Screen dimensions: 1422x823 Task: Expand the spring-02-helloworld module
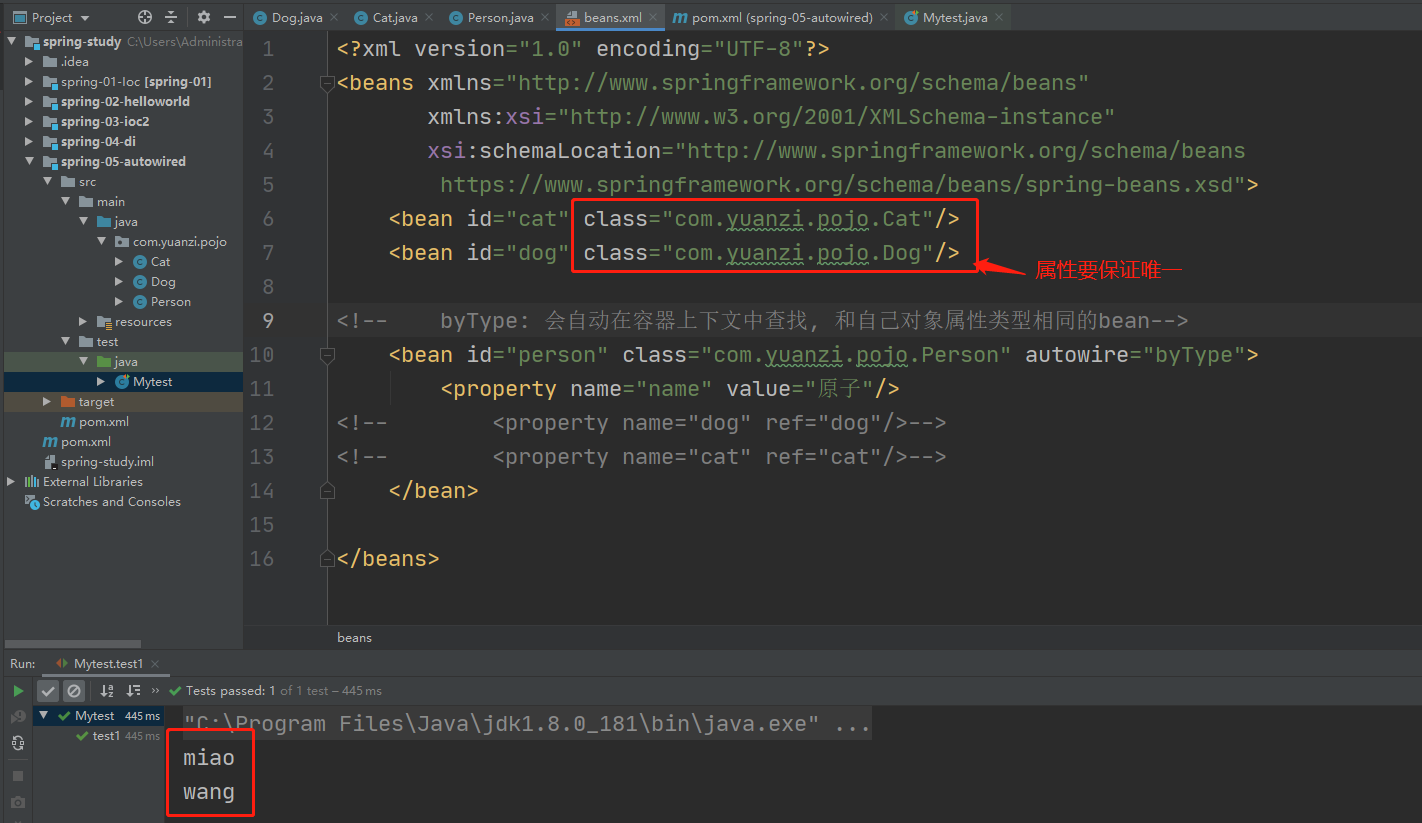click(30, 102)
